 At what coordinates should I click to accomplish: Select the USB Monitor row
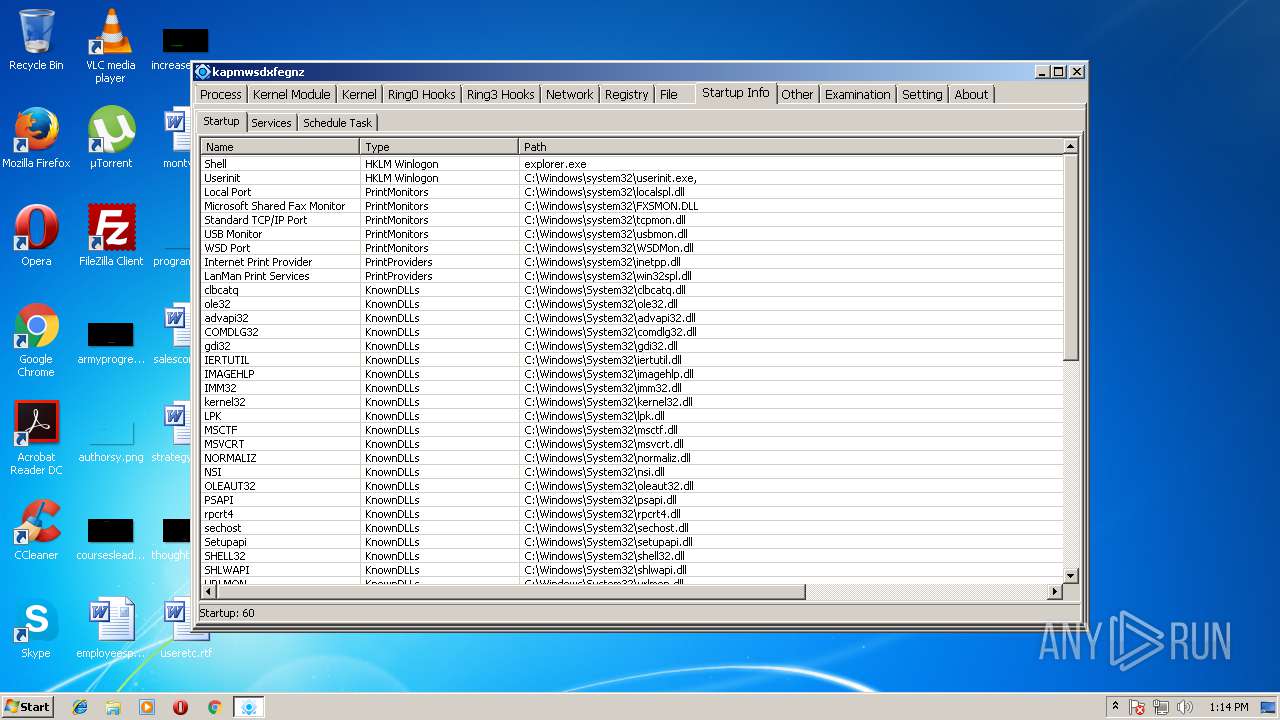[x=631, y=234]
